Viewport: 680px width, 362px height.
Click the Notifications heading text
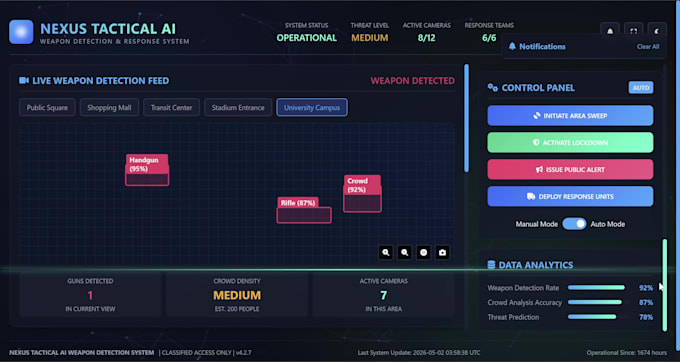[542, 46]
